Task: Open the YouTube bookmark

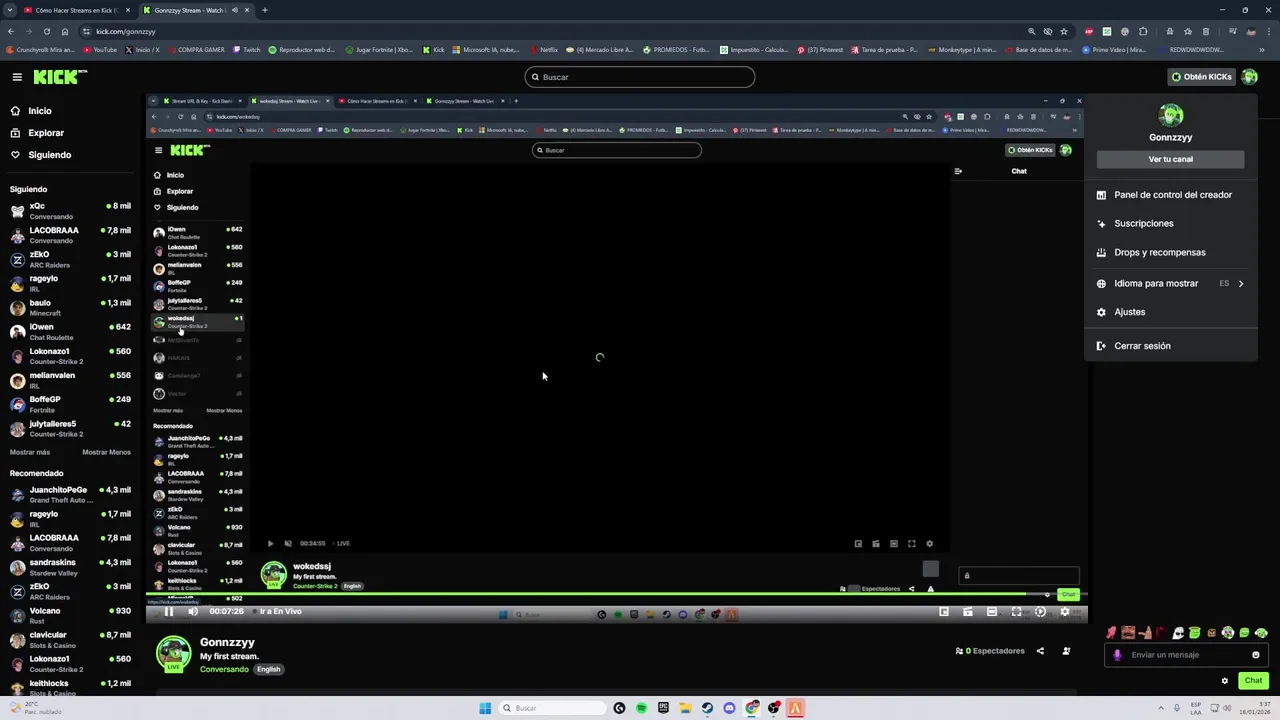Action: pyautogui.click(x=100, y=49)
